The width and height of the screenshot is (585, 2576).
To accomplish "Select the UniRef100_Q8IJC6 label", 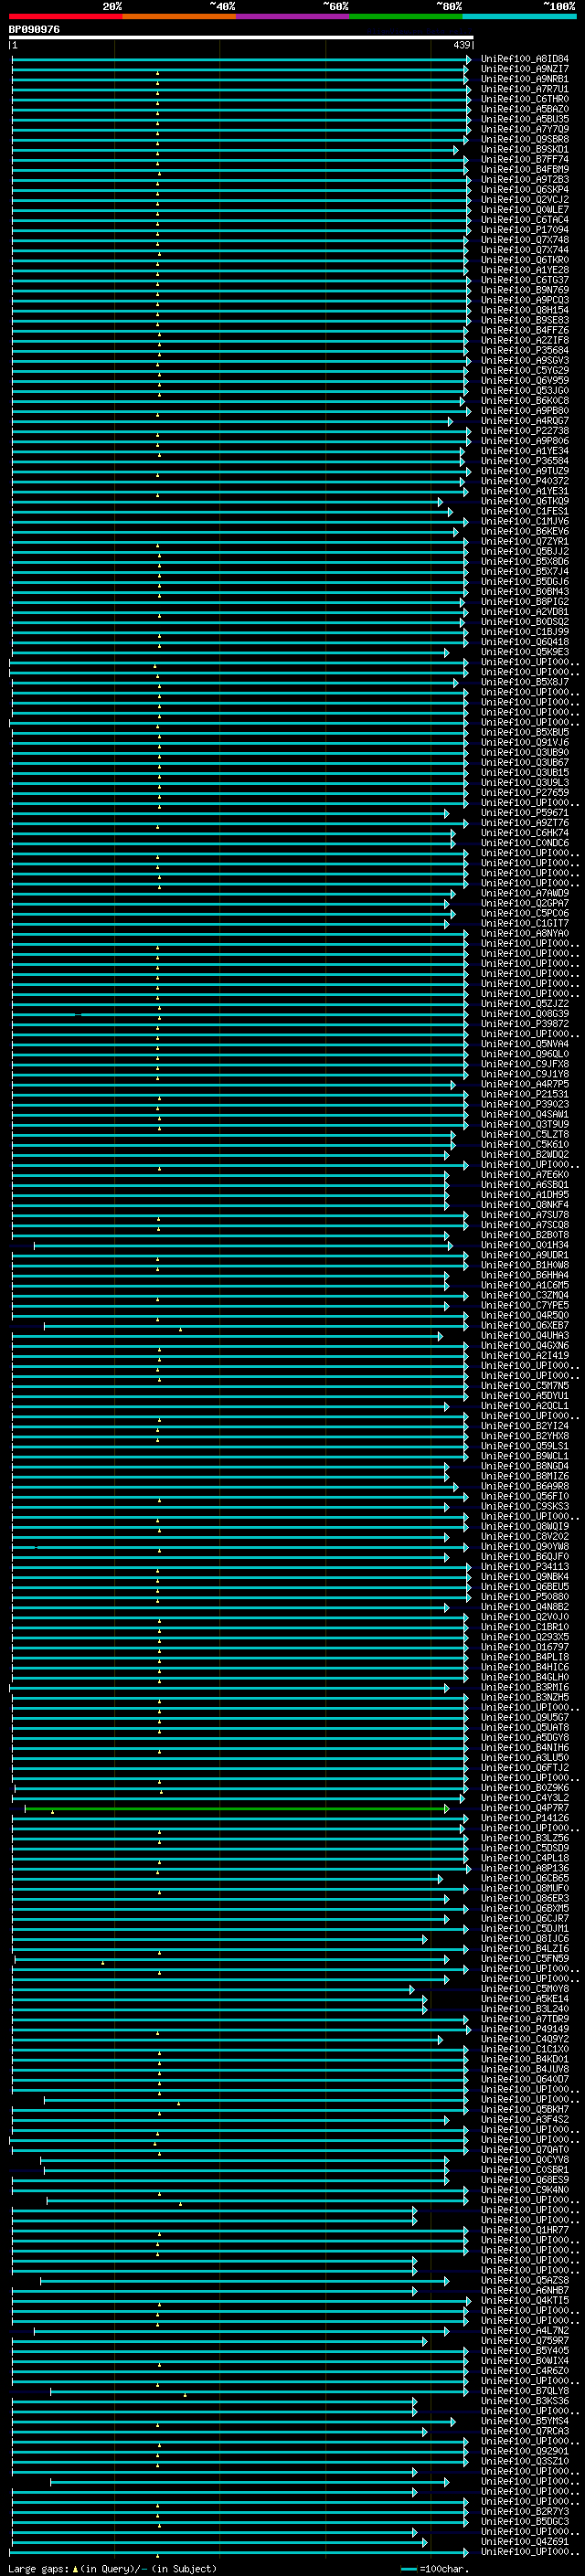I will [525, 1939].
